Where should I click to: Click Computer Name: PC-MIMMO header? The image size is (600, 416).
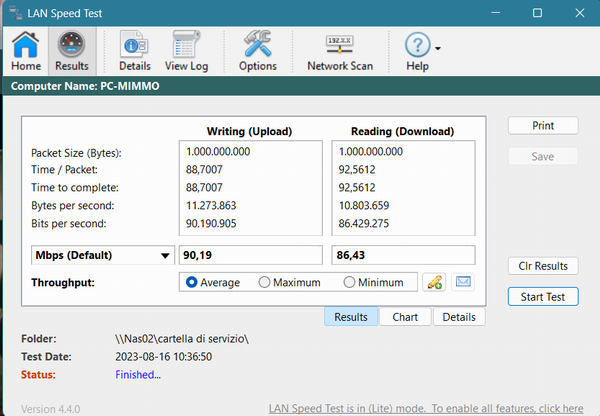(85, 86)
